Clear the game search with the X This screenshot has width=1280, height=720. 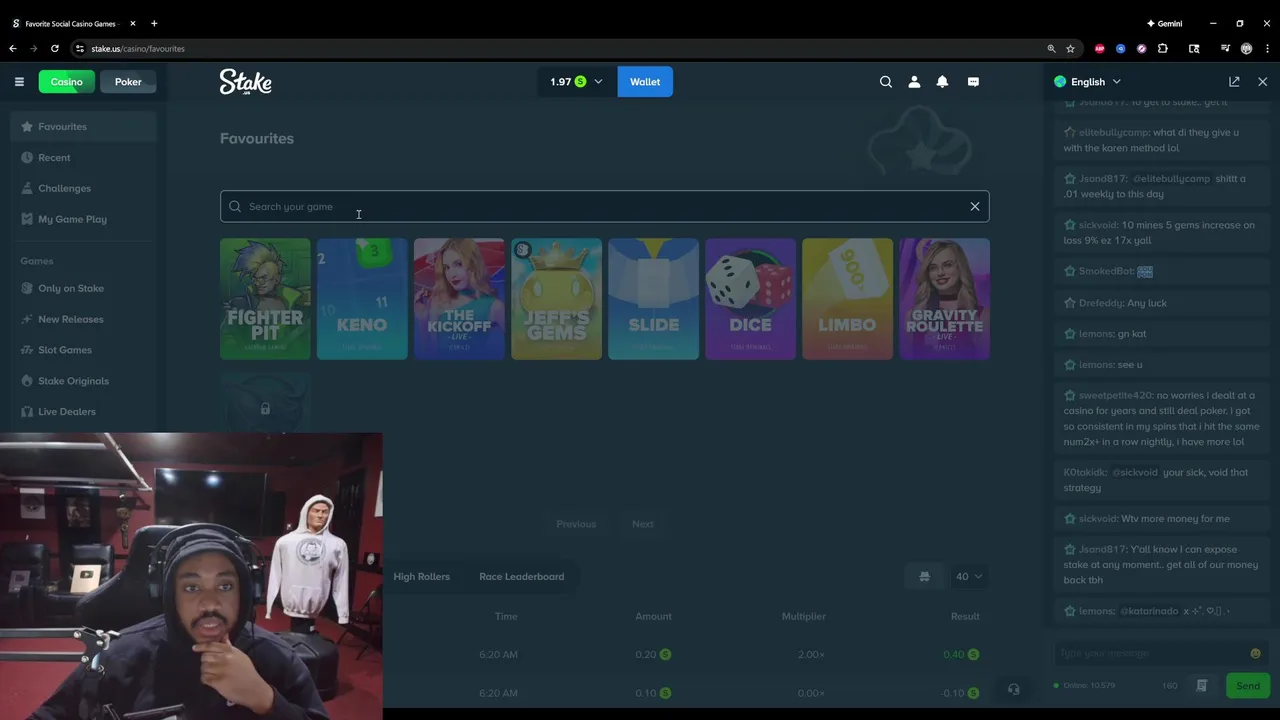click(975, 207)
